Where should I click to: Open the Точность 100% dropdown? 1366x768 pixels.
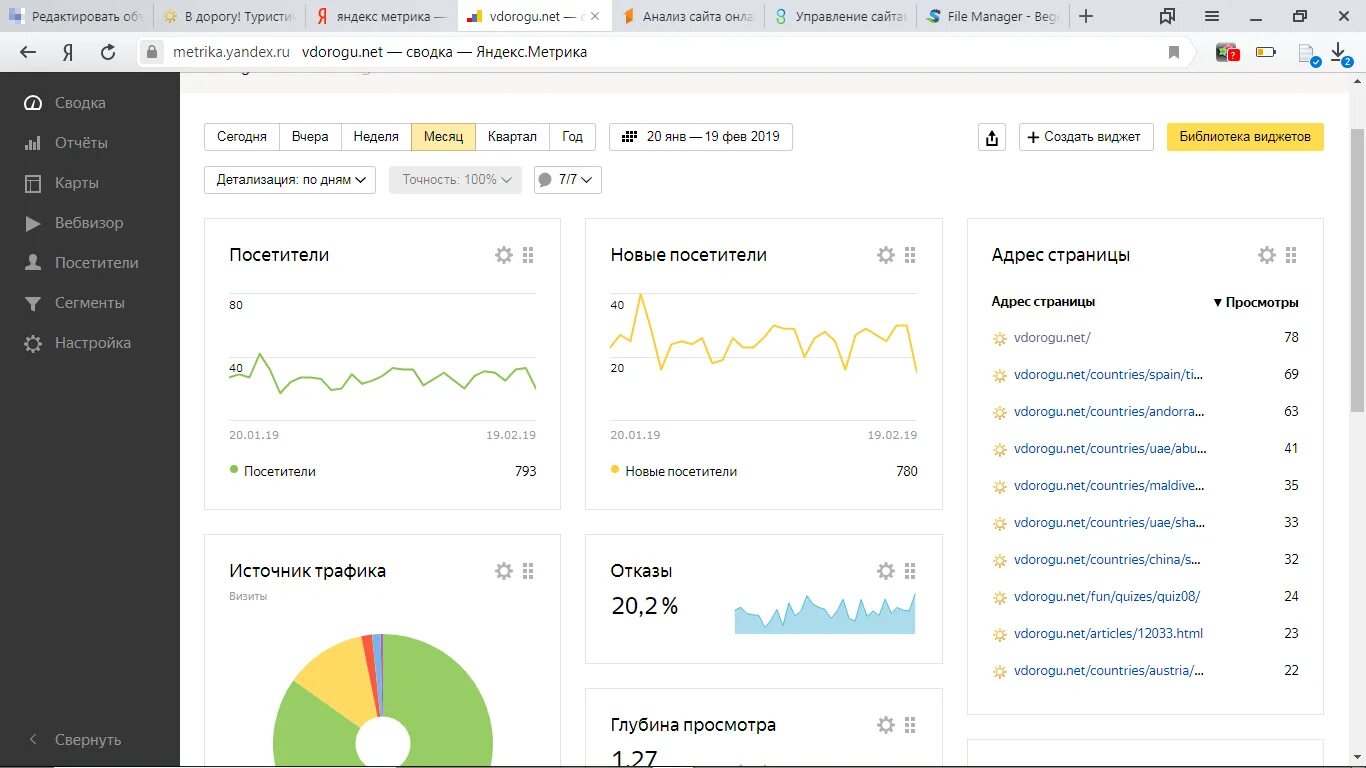[x=455, y=180]
